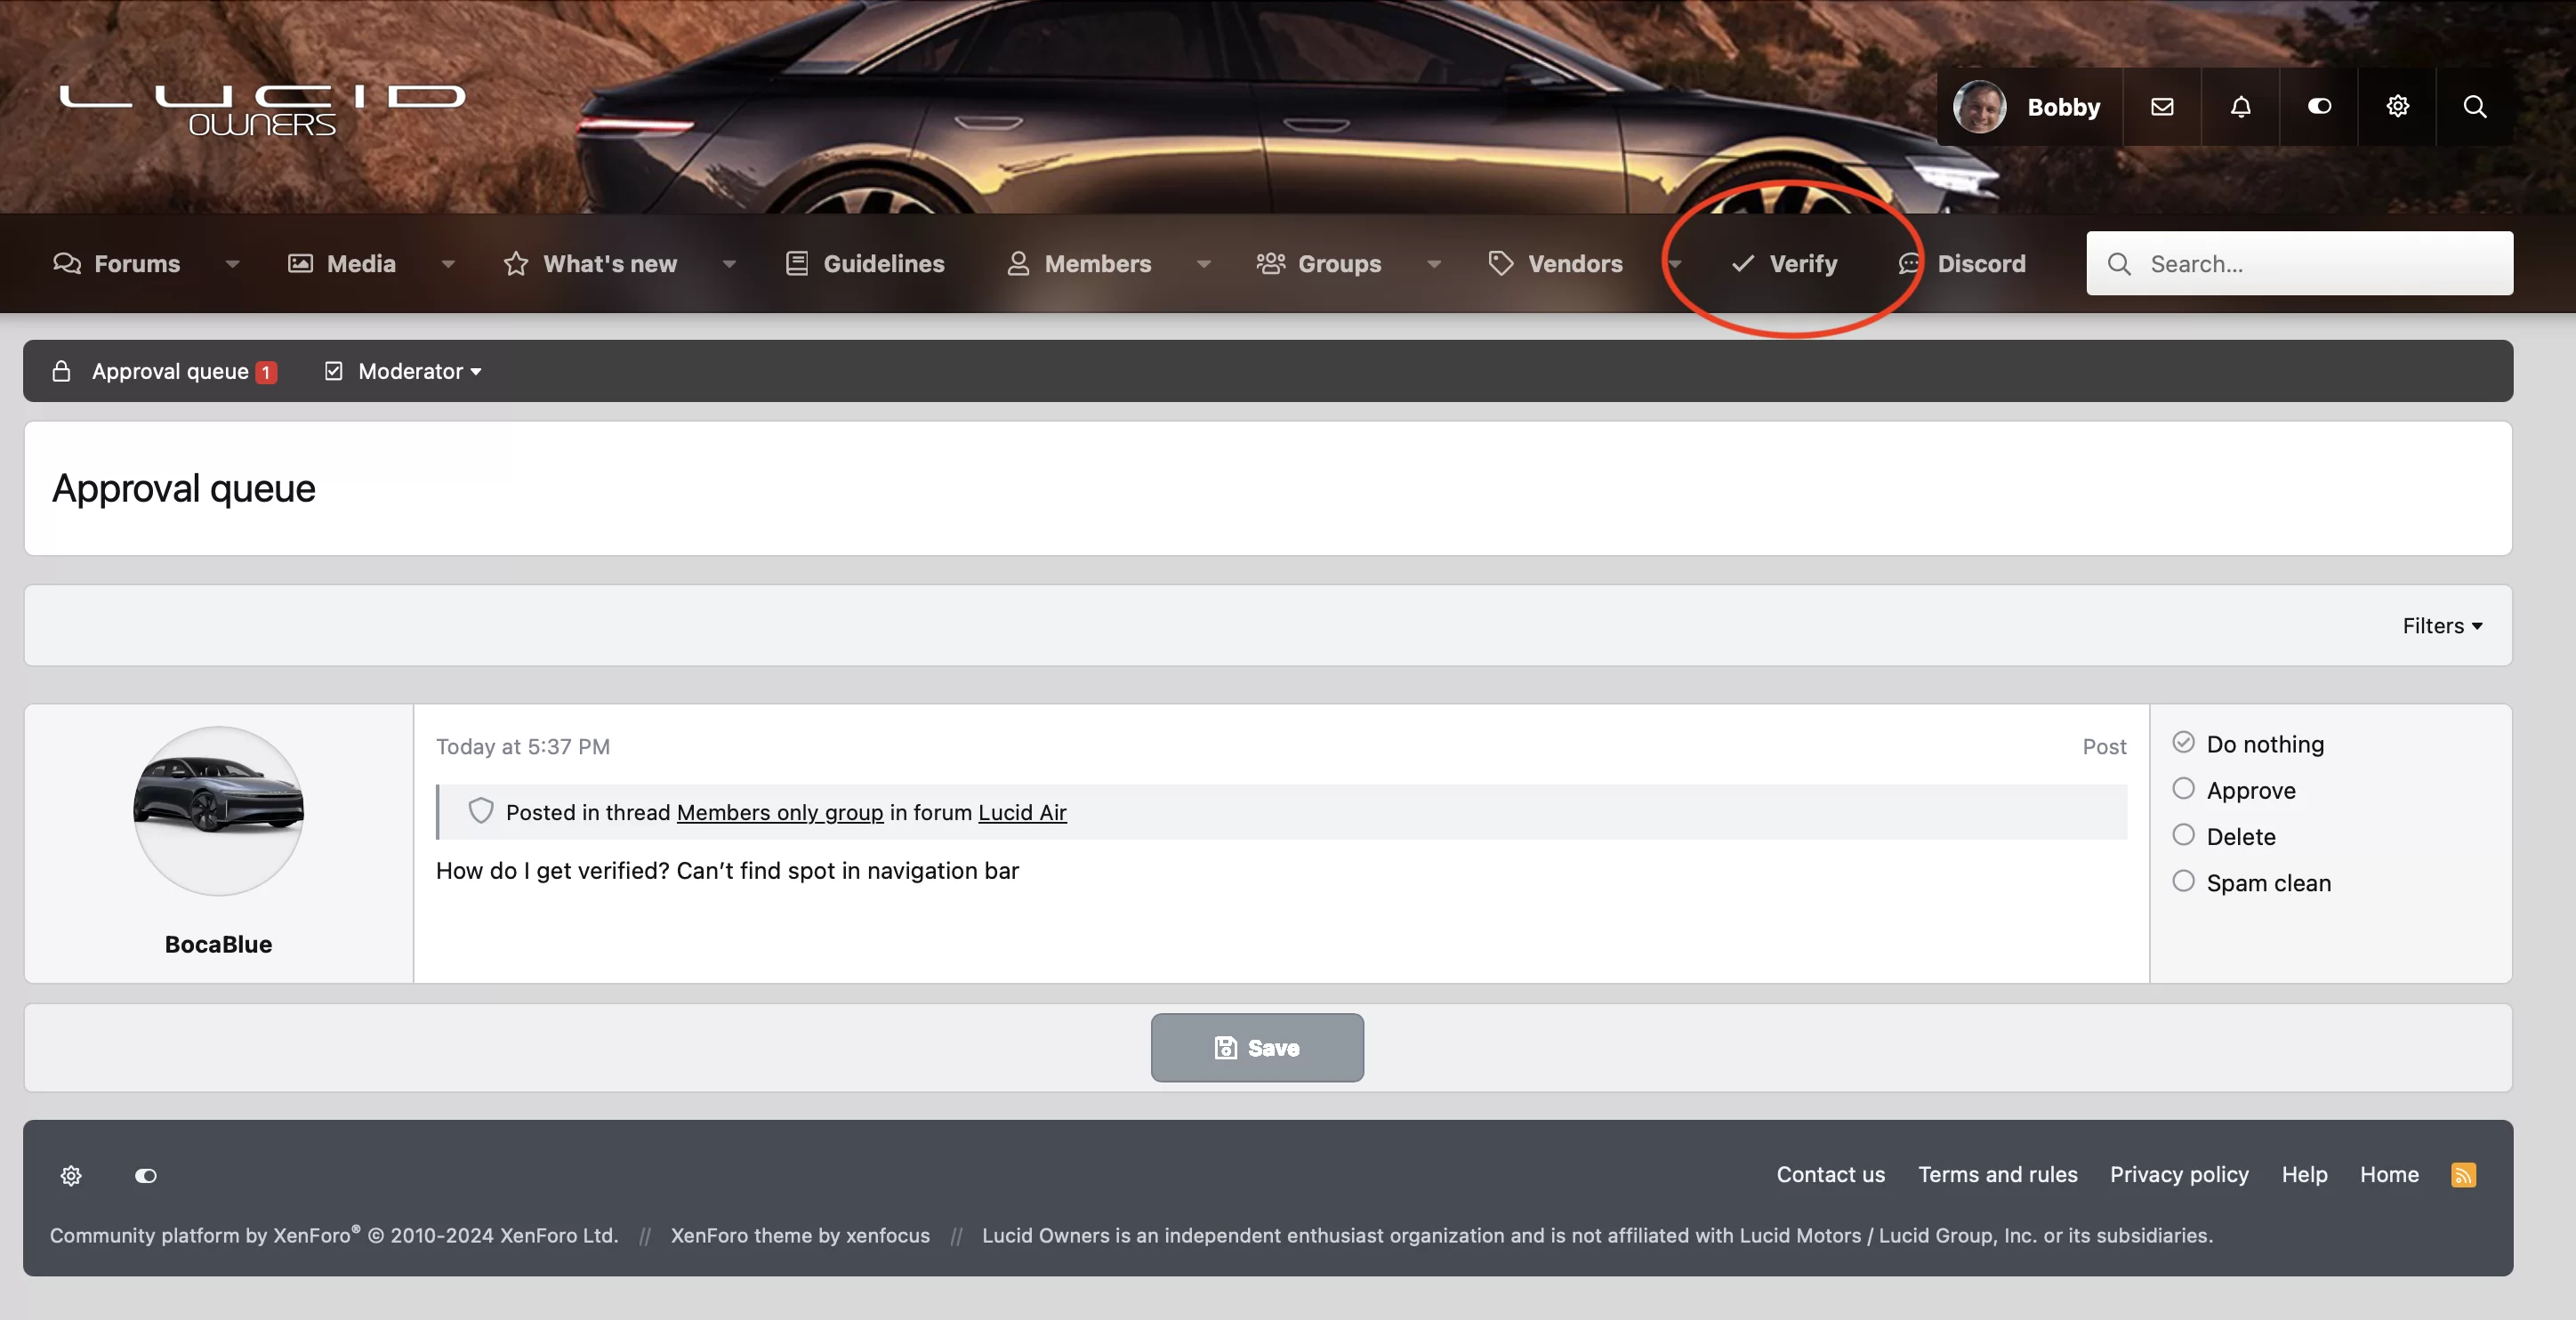This screenshot has height=1320, width=2576.
Task: Open the Community platform by XenForo link
Action: pyautogui.click(x=334, y=1235)
